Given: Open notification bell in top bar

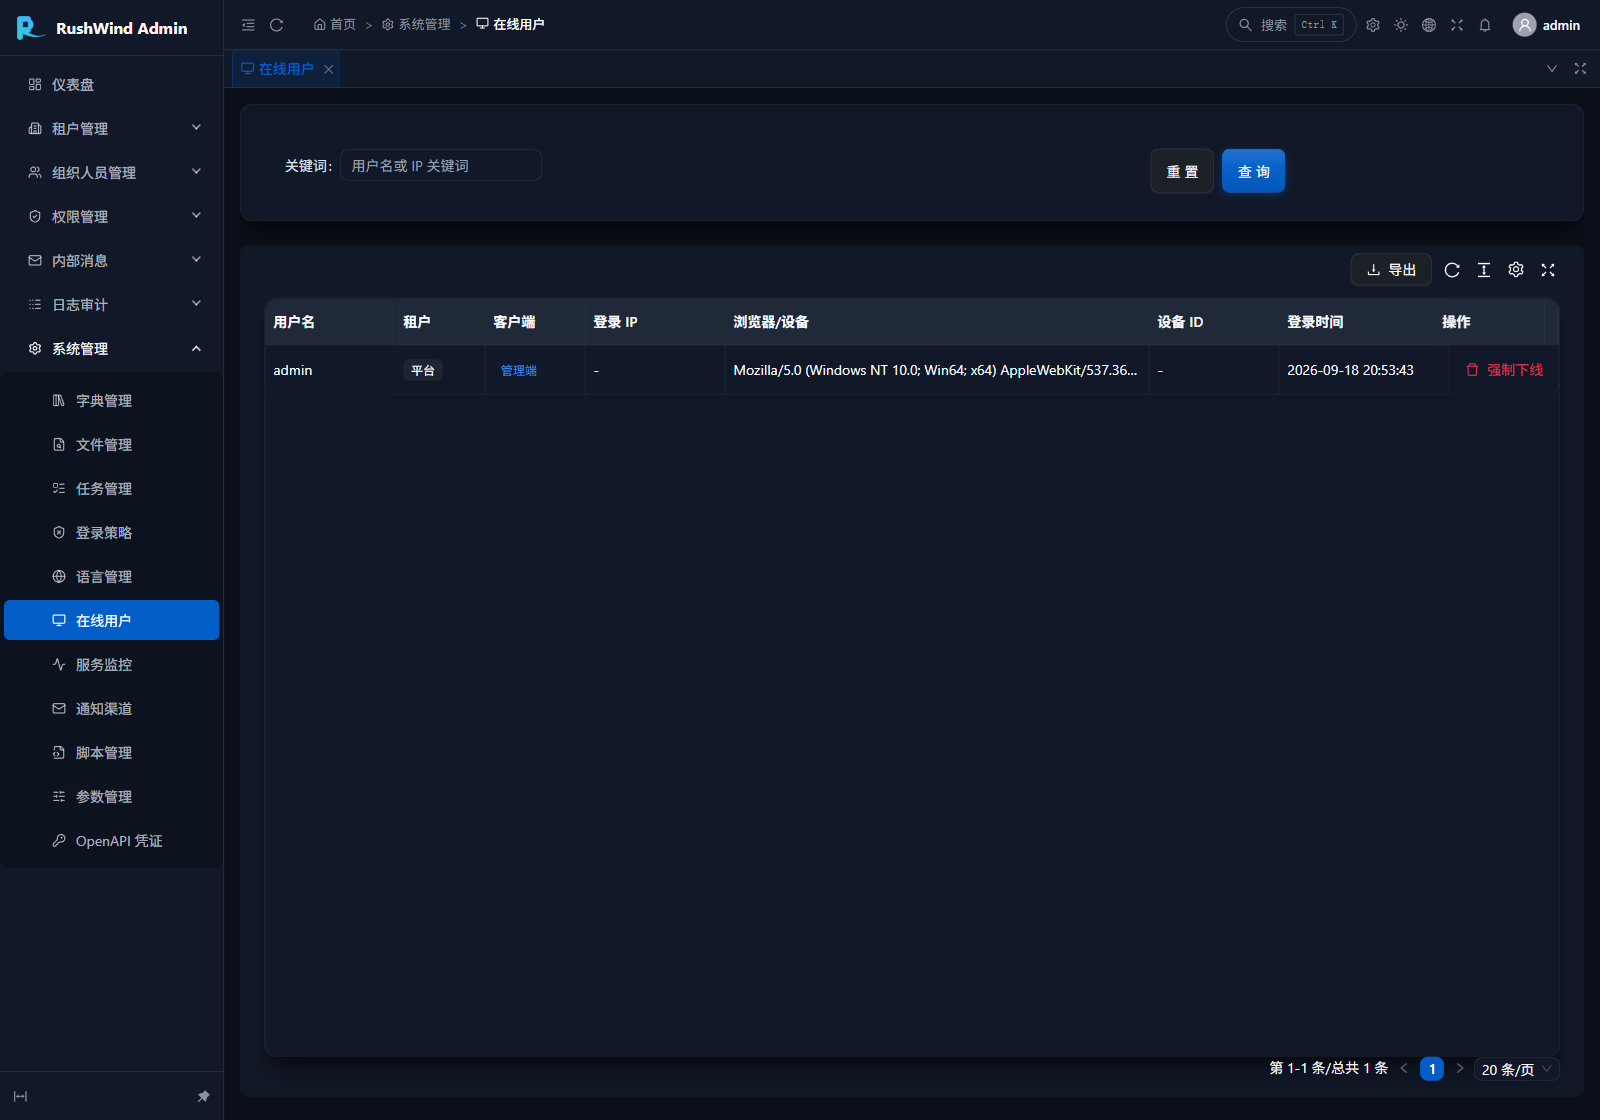Looking at the screenshot, I should point(1485,25).
